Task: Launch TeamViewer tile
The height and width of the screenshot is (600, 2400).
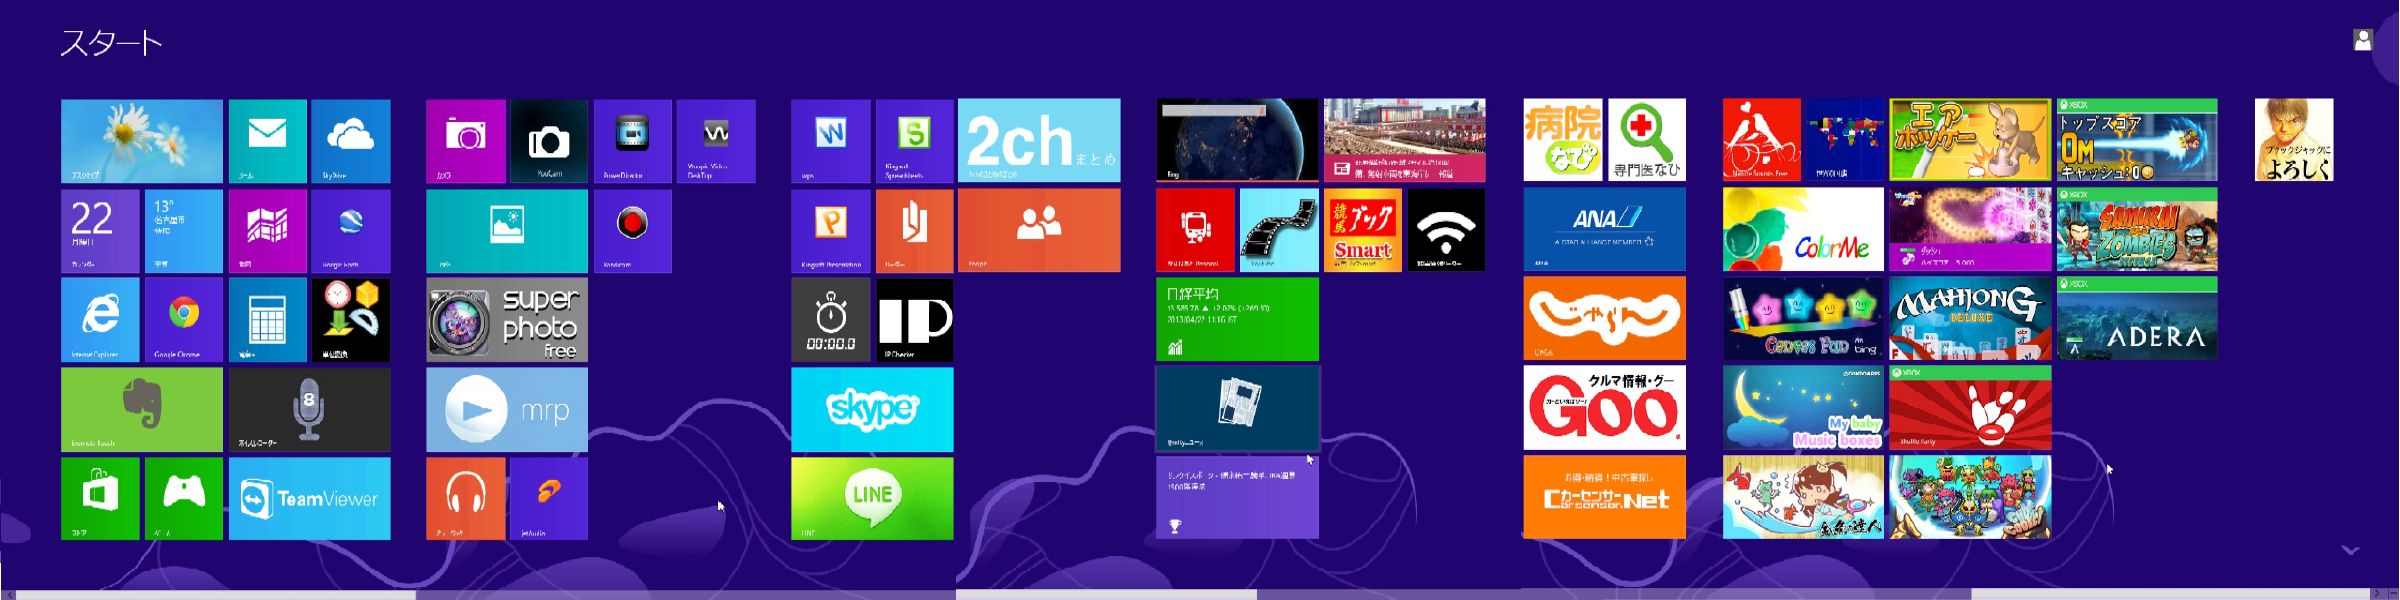Action: [x=309, y=498]
